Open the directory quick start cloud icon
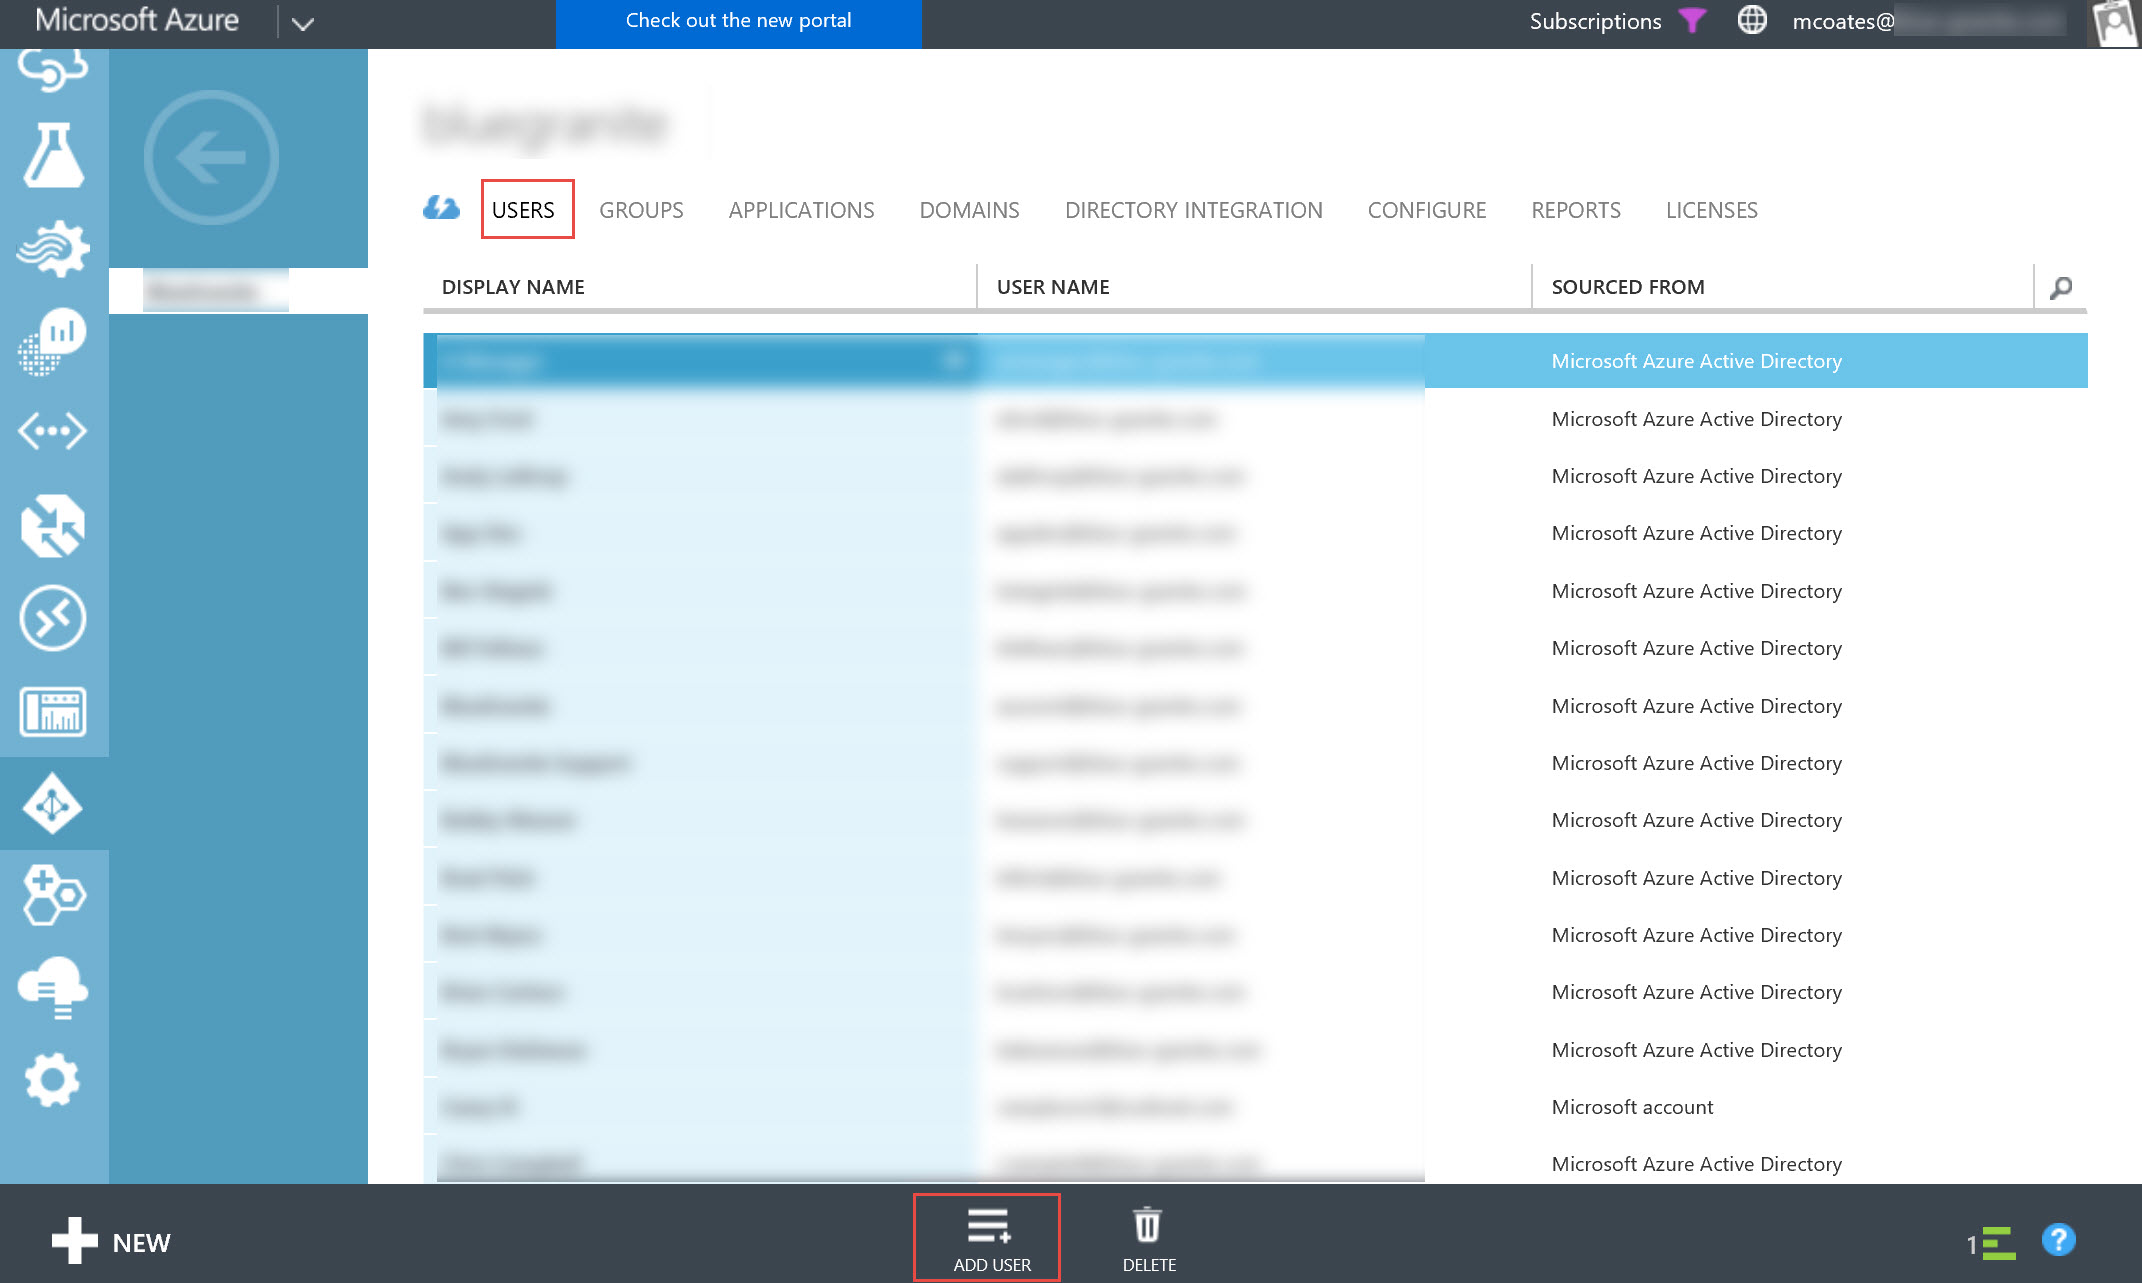2142x1283 pixels. click(441, 208)
